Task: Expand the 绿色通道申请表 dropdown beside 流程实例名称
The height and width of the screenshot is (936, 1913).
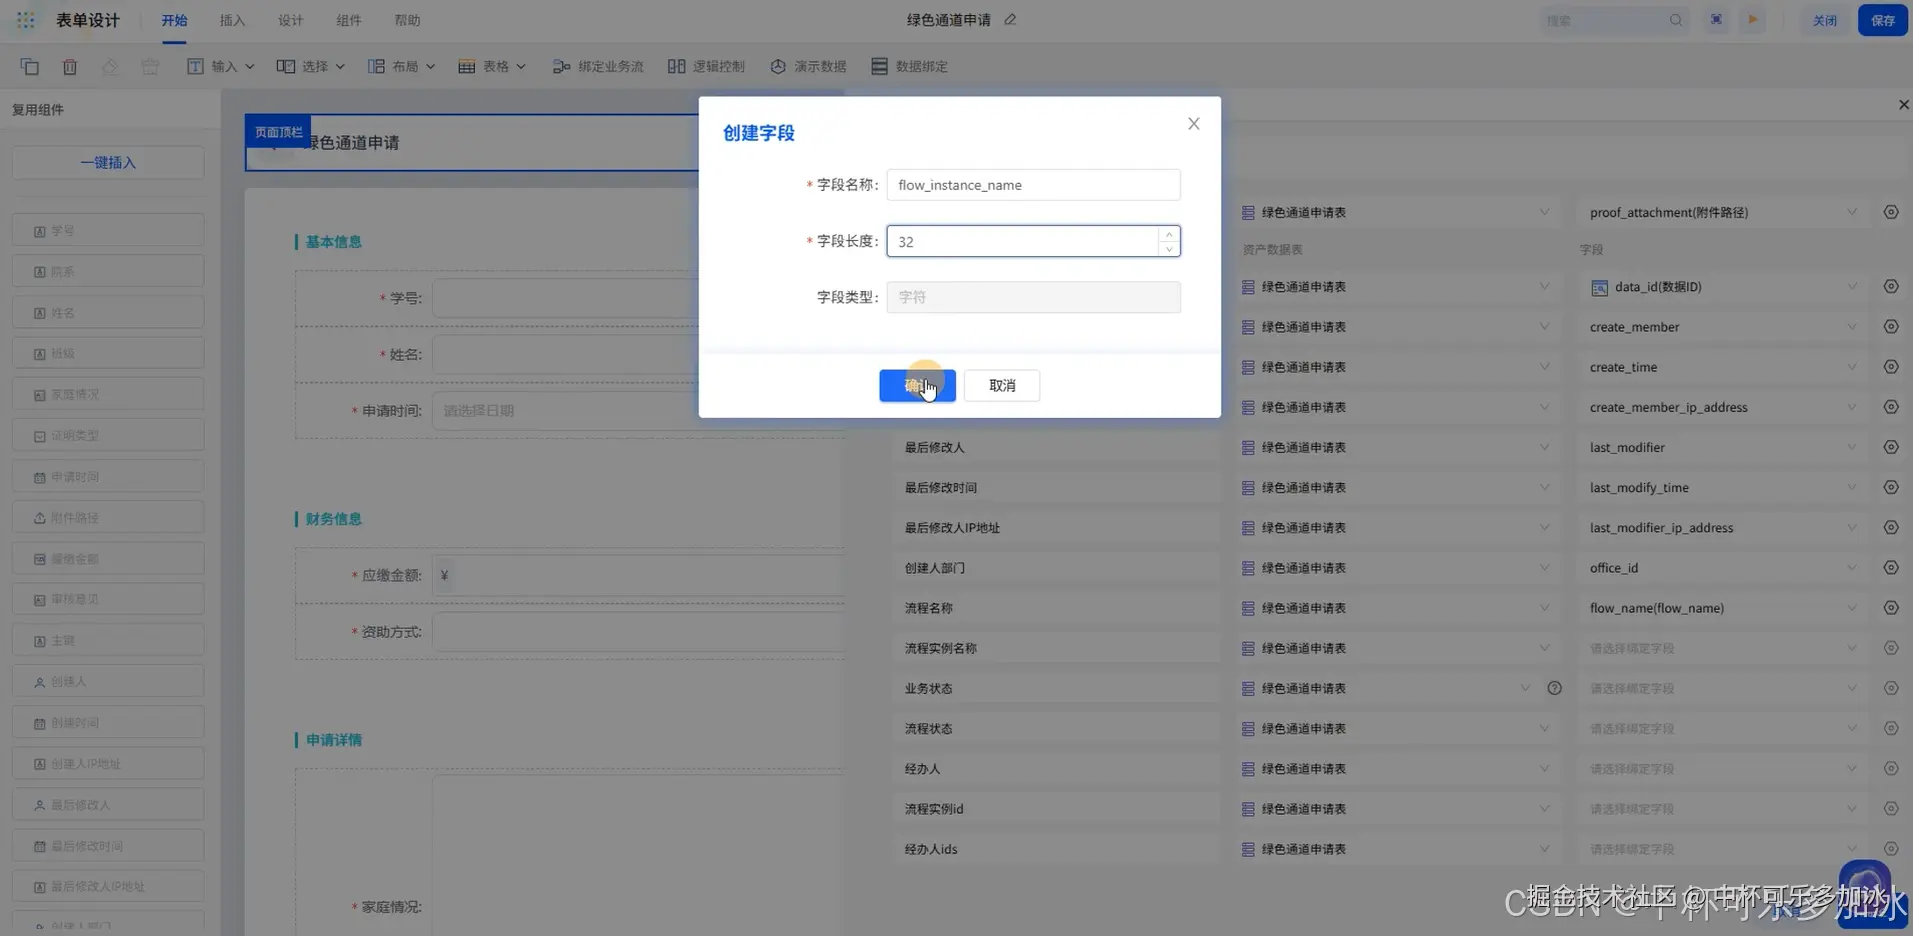Action: click(1544, 647)
